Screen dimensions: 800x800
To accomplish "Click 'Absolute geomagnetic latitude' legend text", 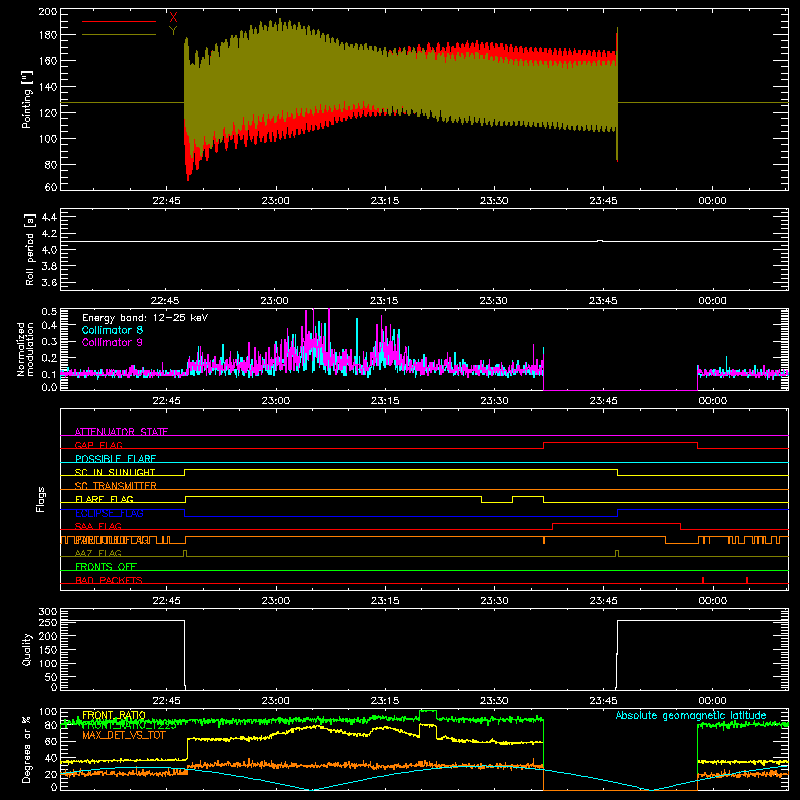I will click(x=691, y=716).
